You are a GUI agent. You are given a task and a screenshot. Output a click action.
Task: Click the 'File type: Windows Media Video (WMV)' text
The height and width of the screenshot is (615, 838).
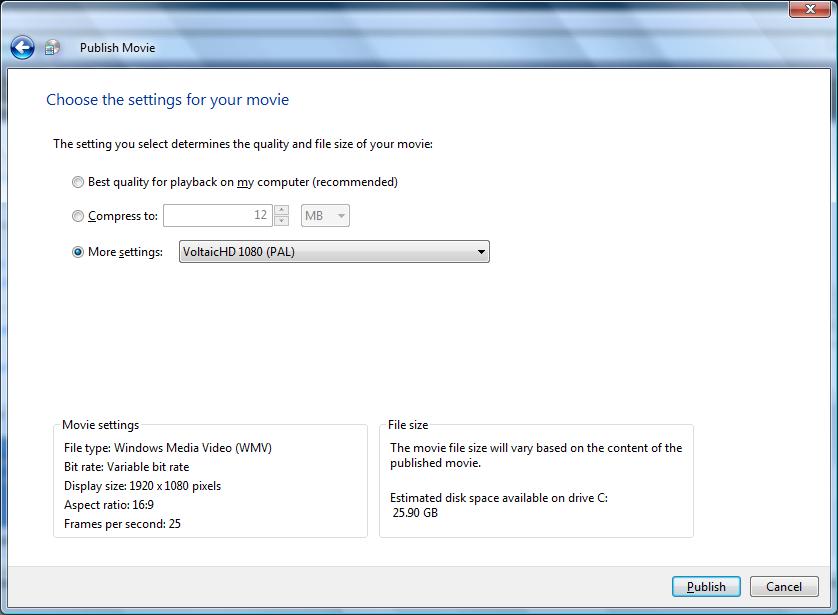(168, 448)
